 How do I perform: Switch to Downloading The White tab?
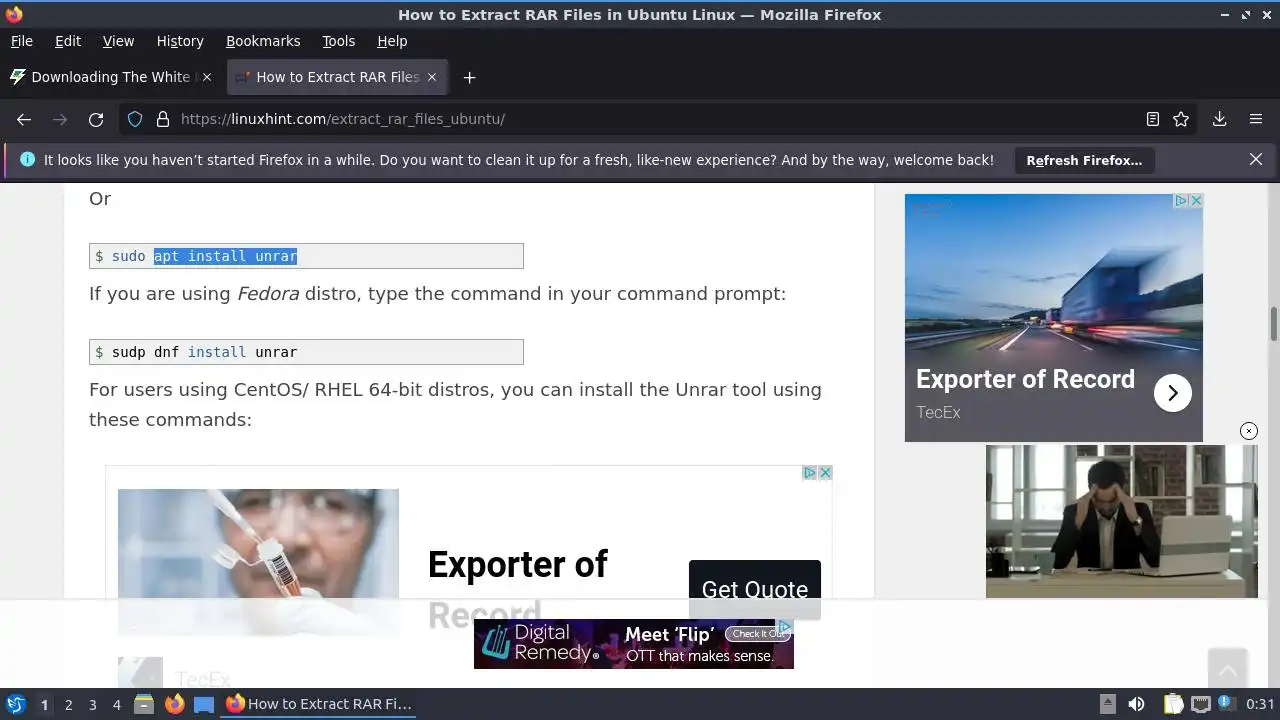[110, 77]
